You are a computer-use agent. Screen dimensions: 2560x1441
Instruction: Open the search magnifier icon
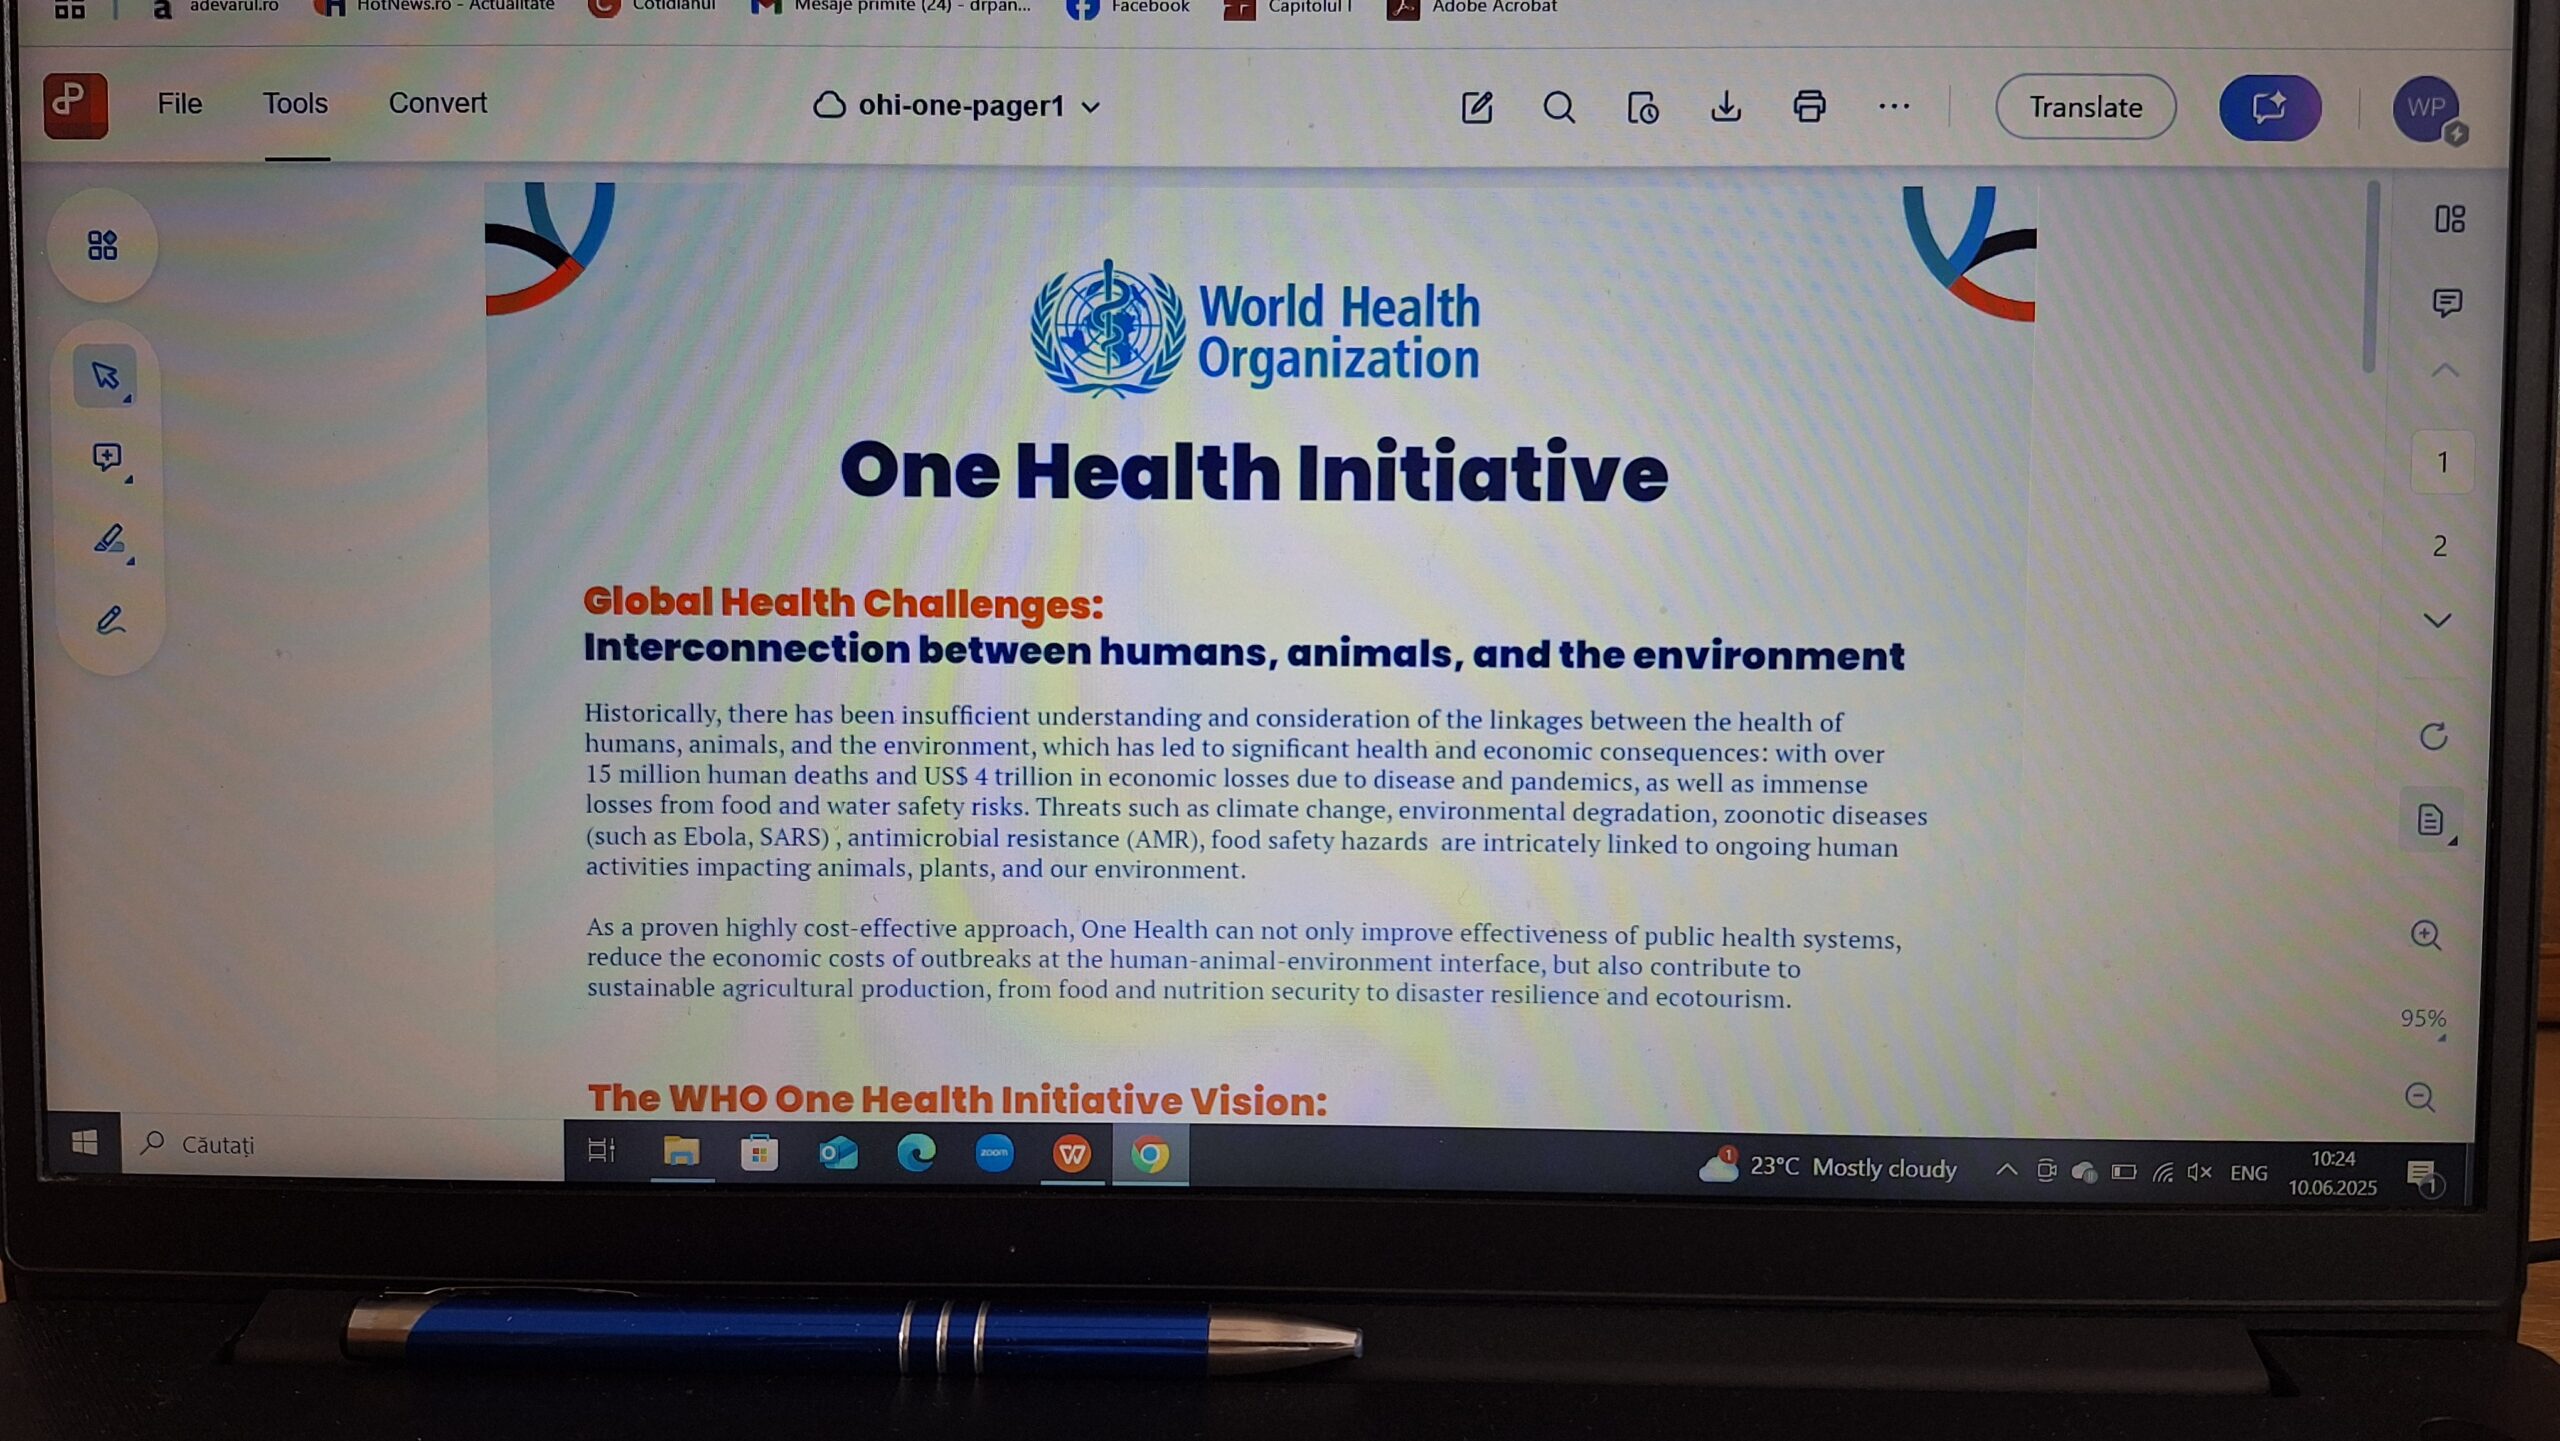pos(1559,107)
